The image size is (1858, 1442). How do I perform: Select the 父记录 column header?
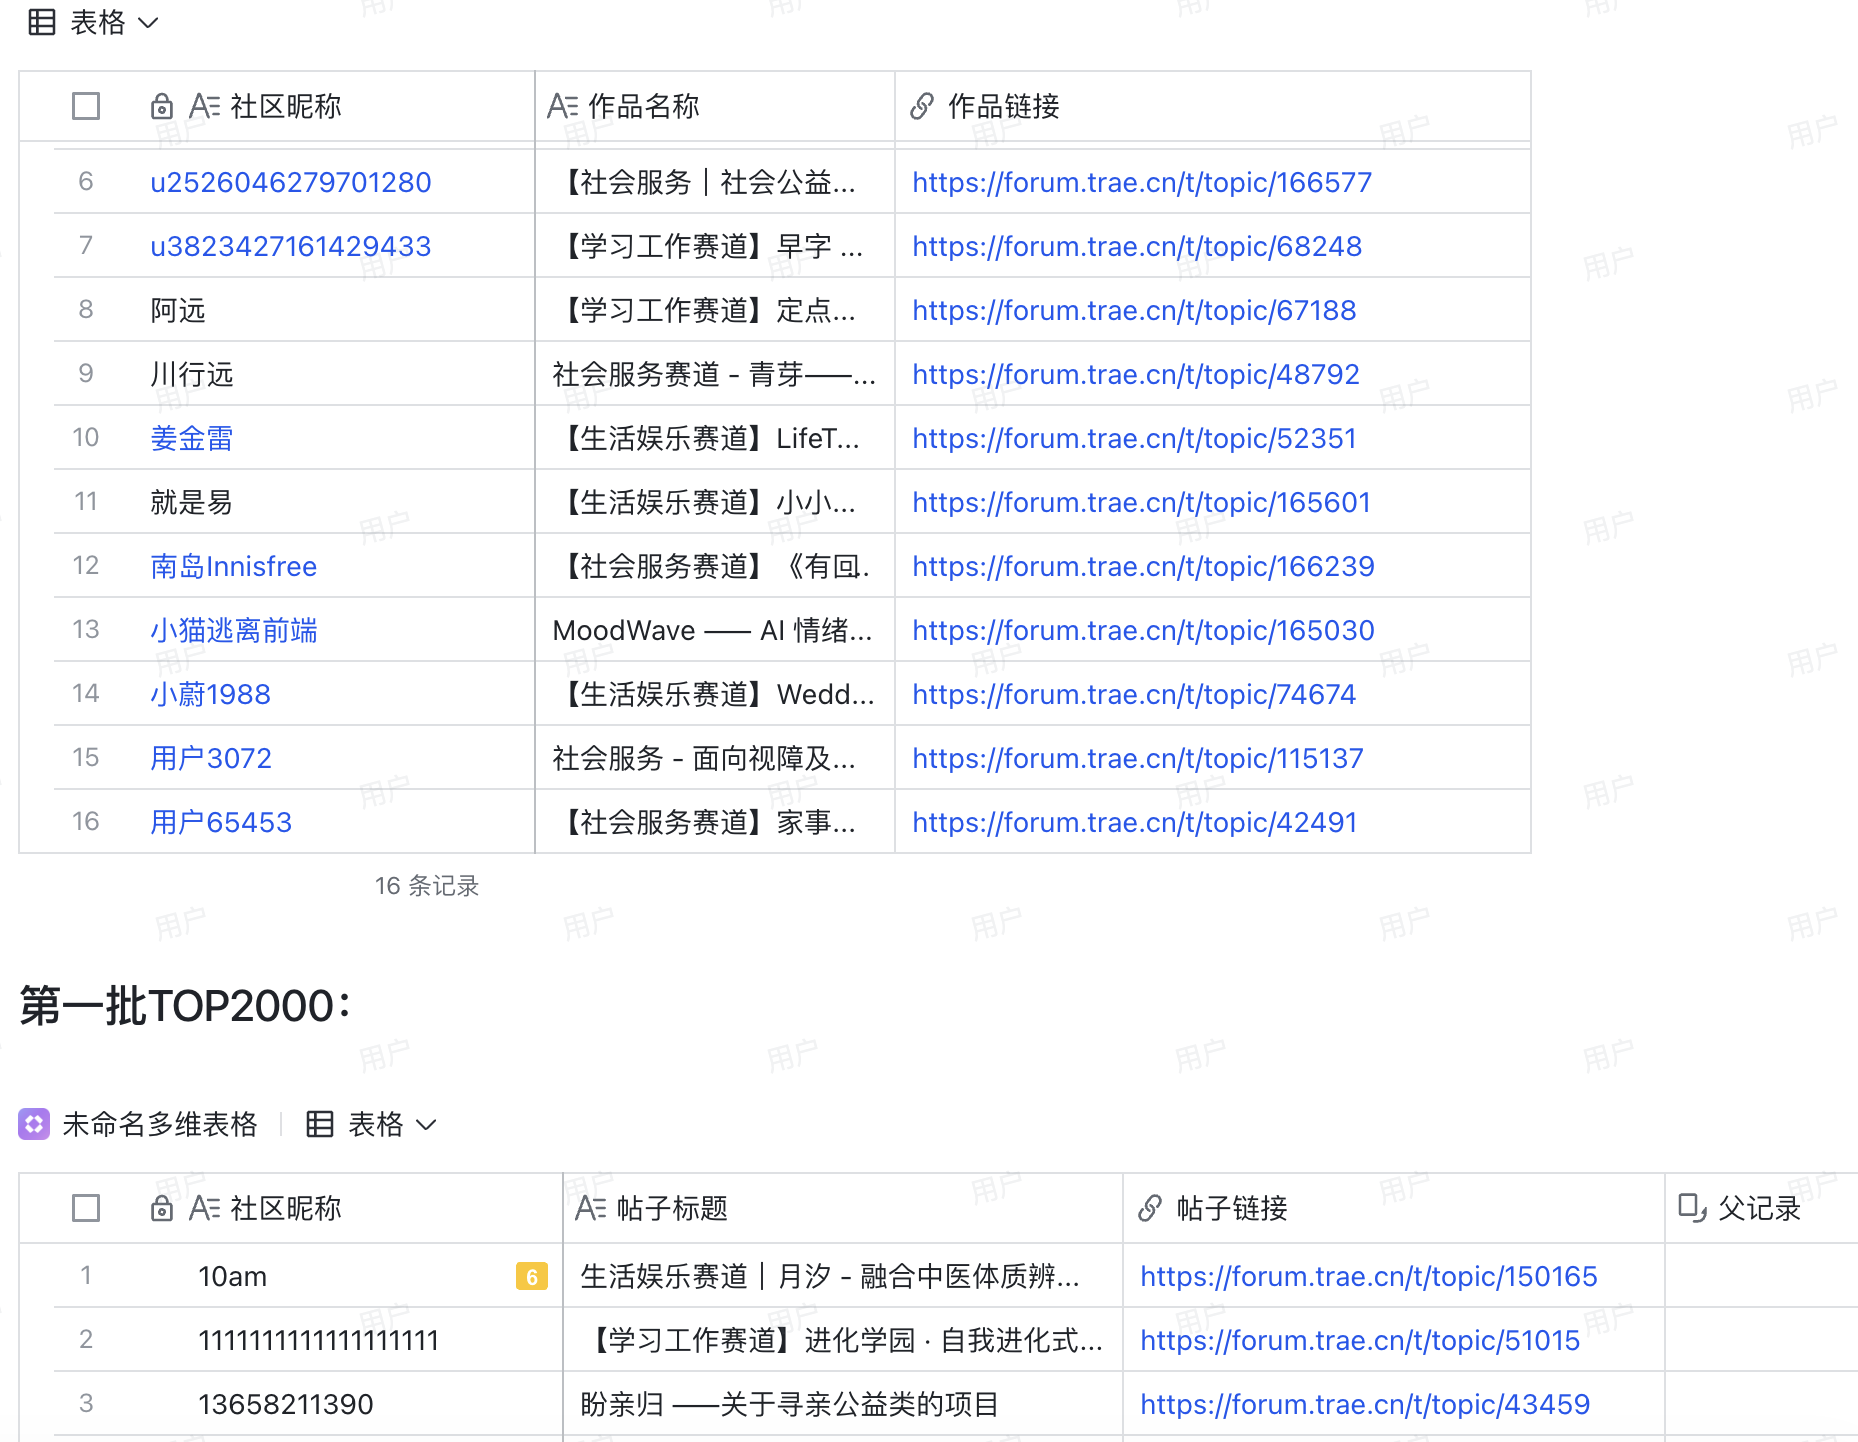(1761, 1208)
